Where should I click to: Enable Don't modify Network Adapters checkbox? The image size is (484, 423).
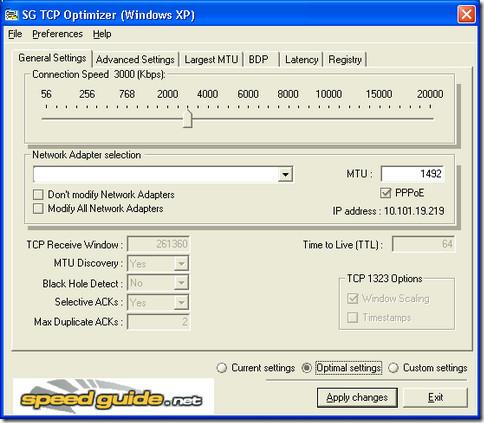point(38,194)
